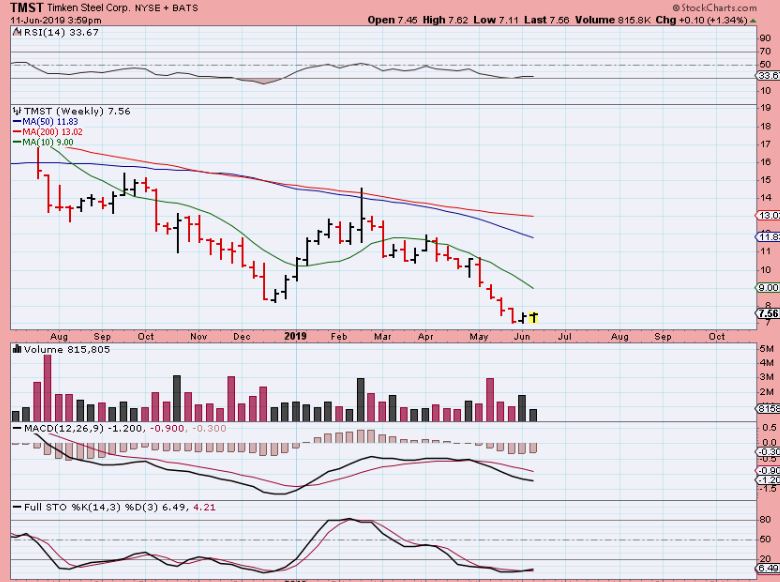Screen dimensions: 780x582
Task: Click the -0.300 histogram value in the legend
Action: click(209, 428)
